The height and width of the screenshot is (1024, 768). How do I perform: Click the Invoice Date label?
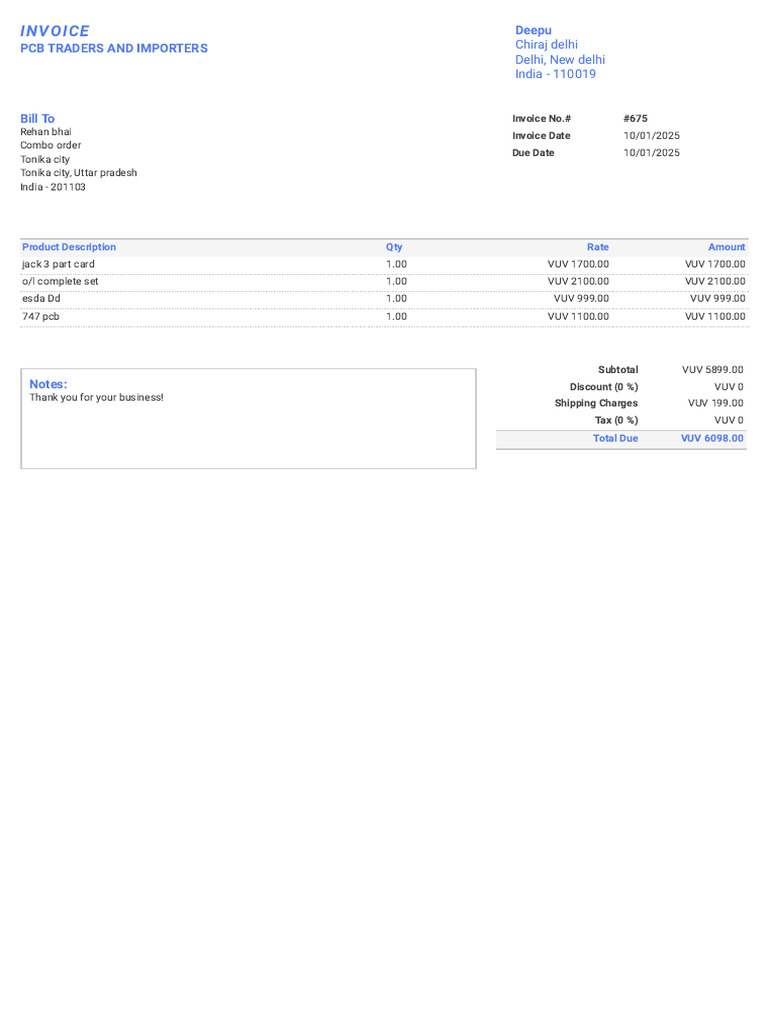pyautogui.click(x=541, y=135)
